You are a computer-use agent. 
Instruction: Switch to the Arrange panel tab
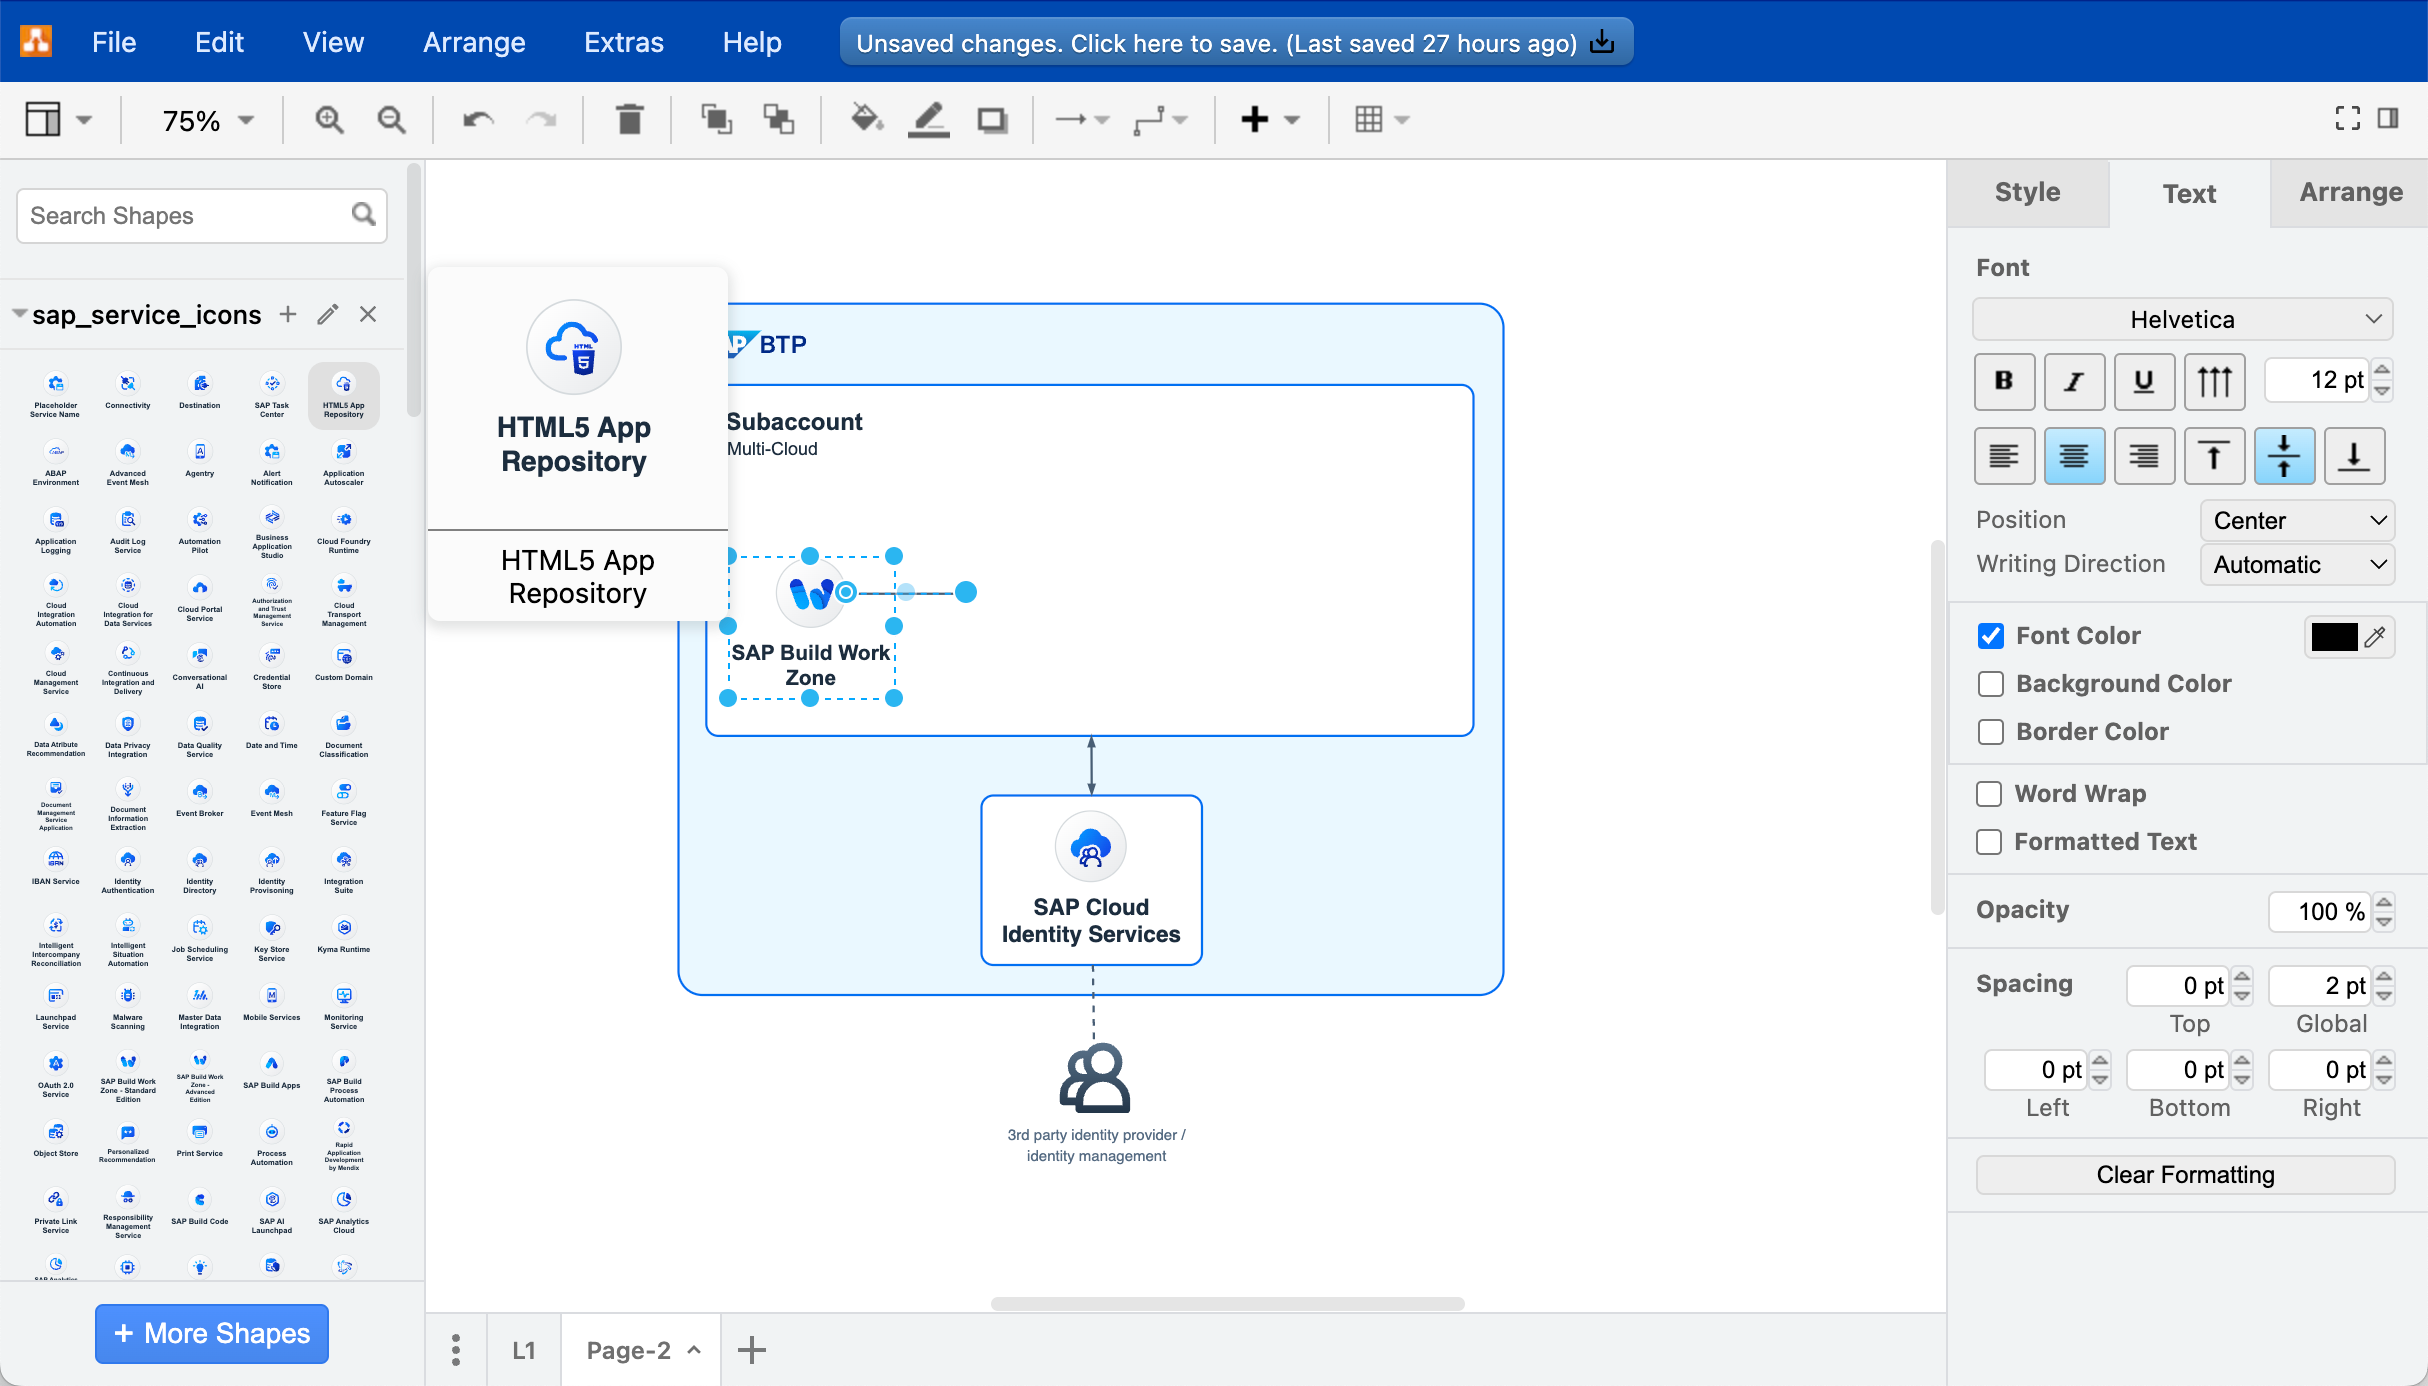2350,193
